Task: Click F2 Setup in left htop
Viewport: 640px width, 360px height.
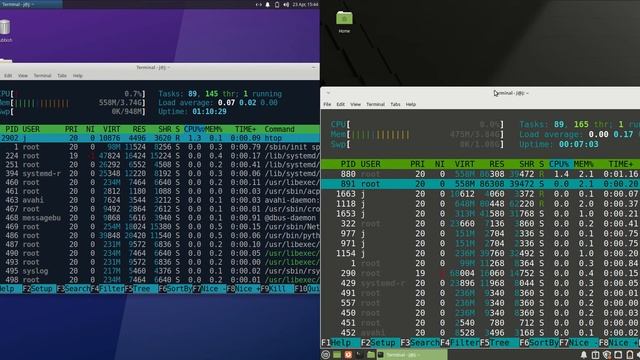Action: pos(39,289)
